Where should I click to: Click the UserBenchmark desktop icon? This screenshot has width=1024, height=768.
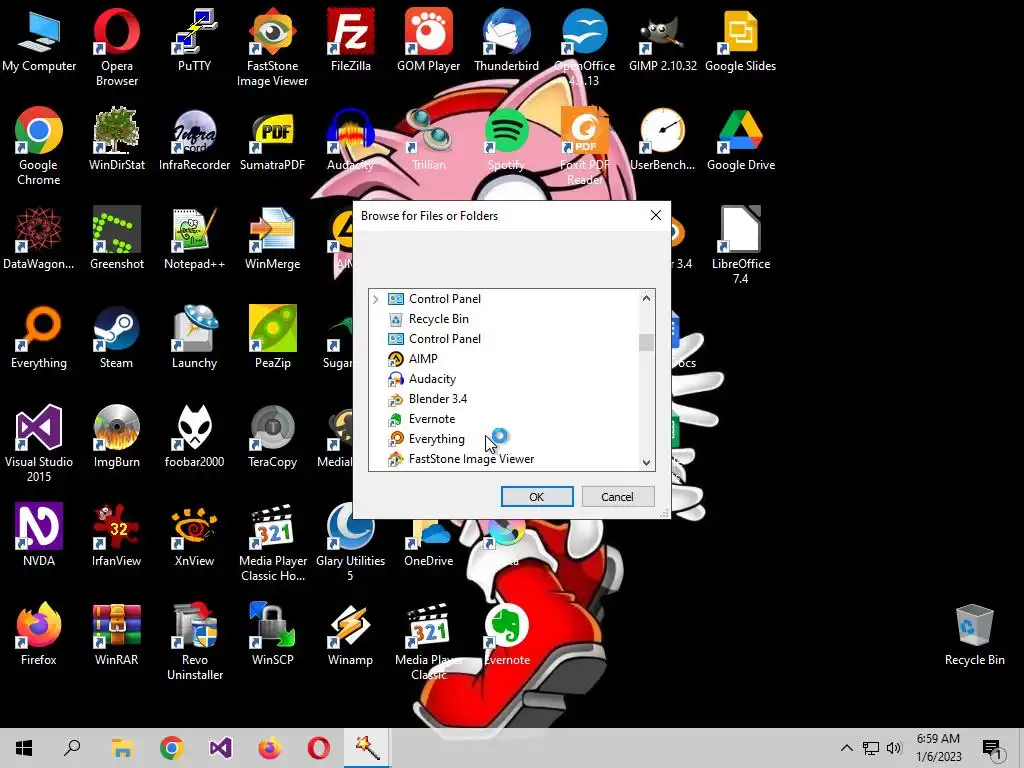tap(662, 138)
